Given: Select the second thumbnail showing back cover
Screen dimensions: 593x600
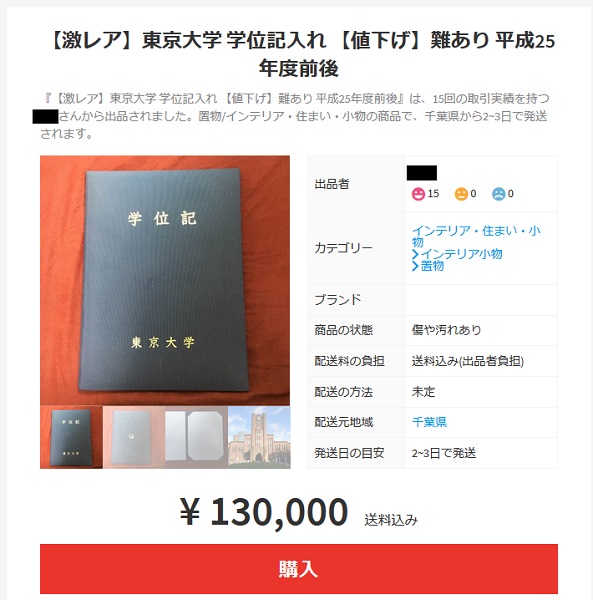Looking at the screenshot, I should 134,437.
